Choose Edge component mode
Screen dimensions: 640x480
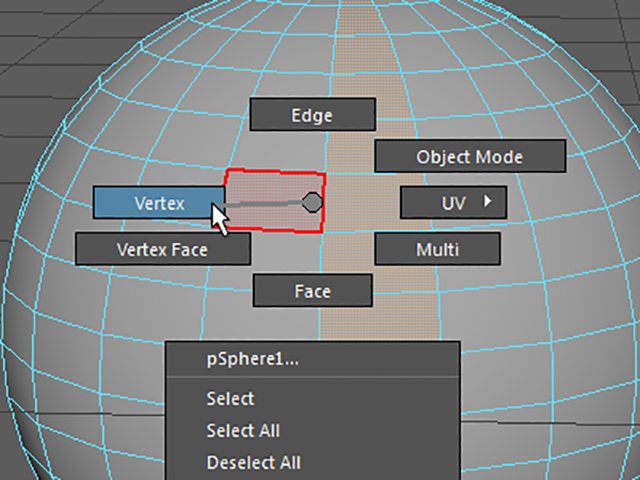click(313, 115)
